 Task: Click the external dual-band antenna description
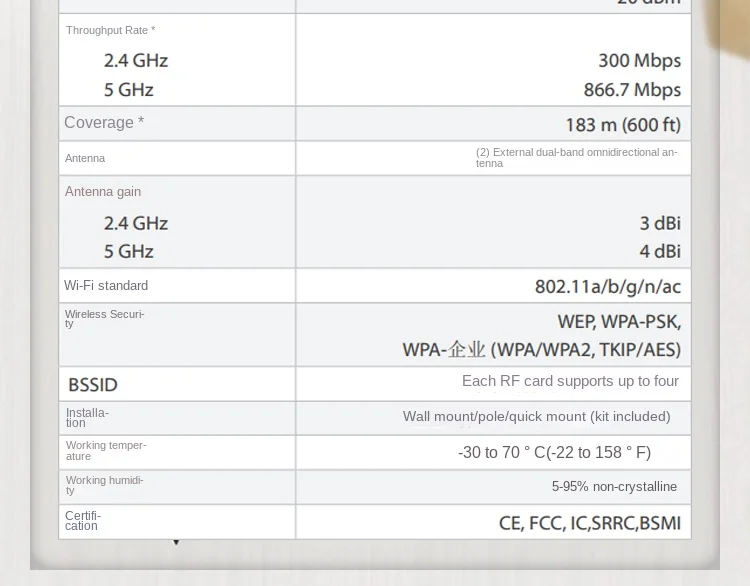click(576, 158)
